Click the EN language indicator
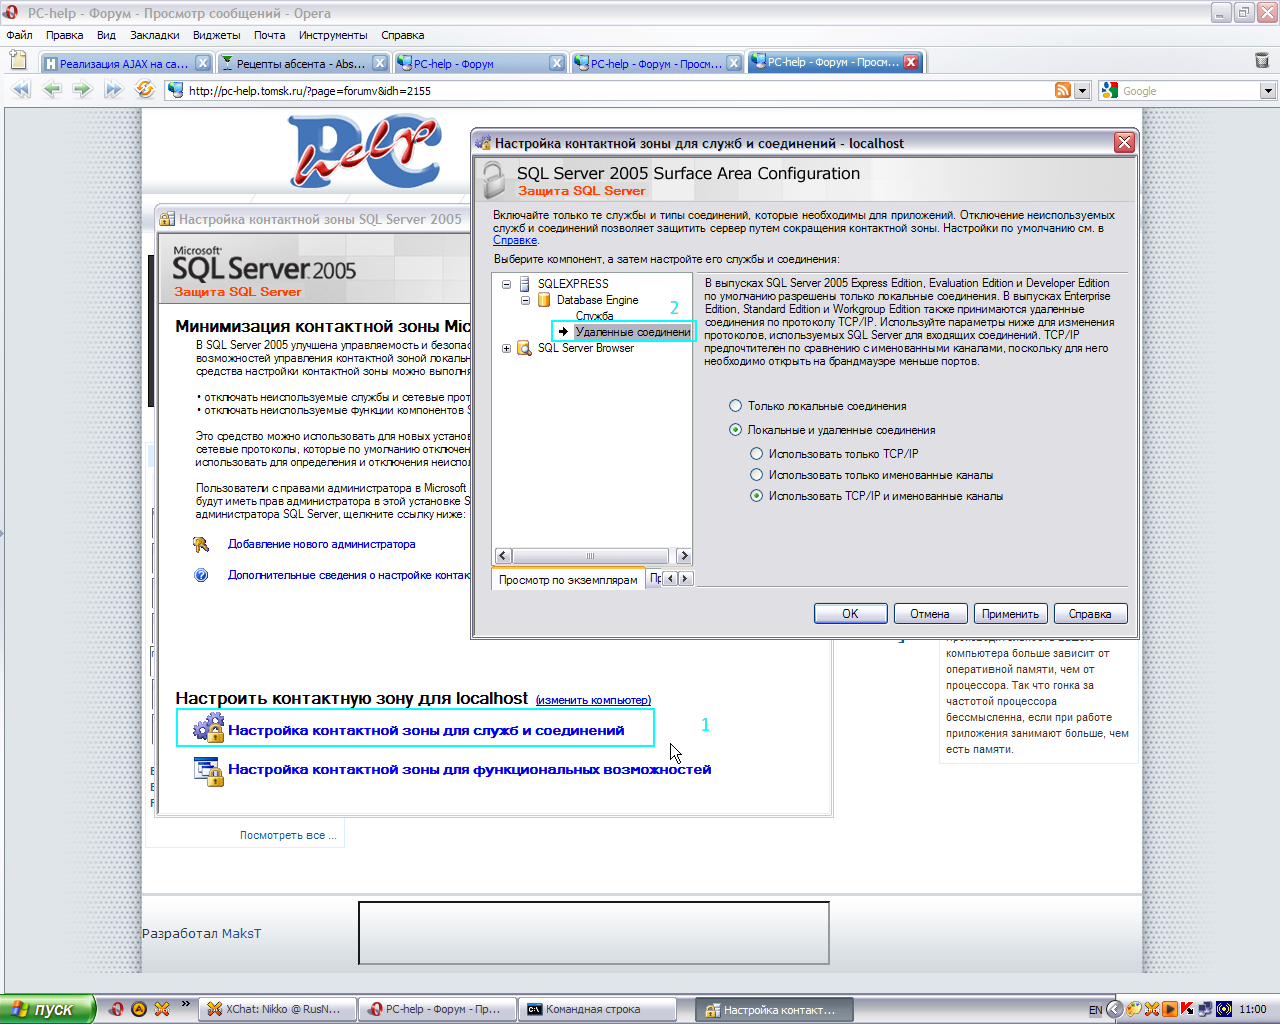 pyautogui.click(x=1096, y=1010)
